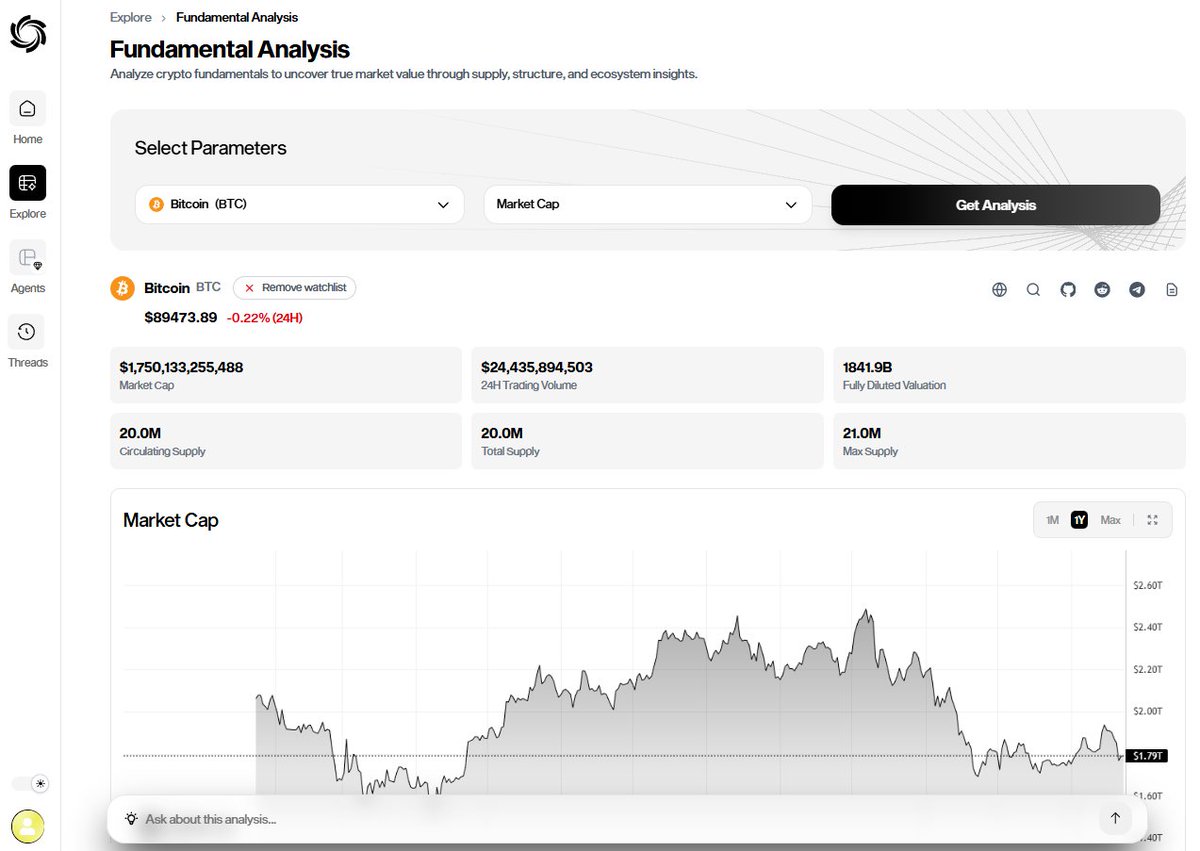Click the send arrow button
1200x851 pixels.
click(x=1115, y=819)
